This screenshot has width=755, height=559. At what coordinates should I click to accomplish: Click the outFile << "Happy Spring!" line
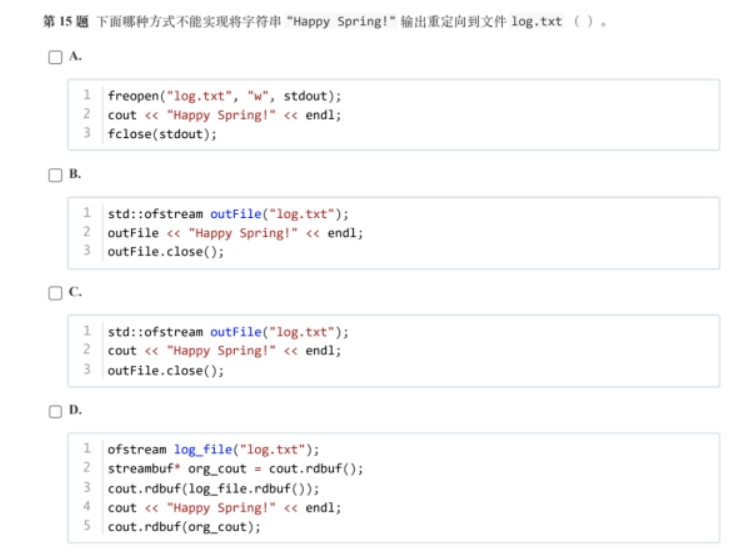pos(235,233)
